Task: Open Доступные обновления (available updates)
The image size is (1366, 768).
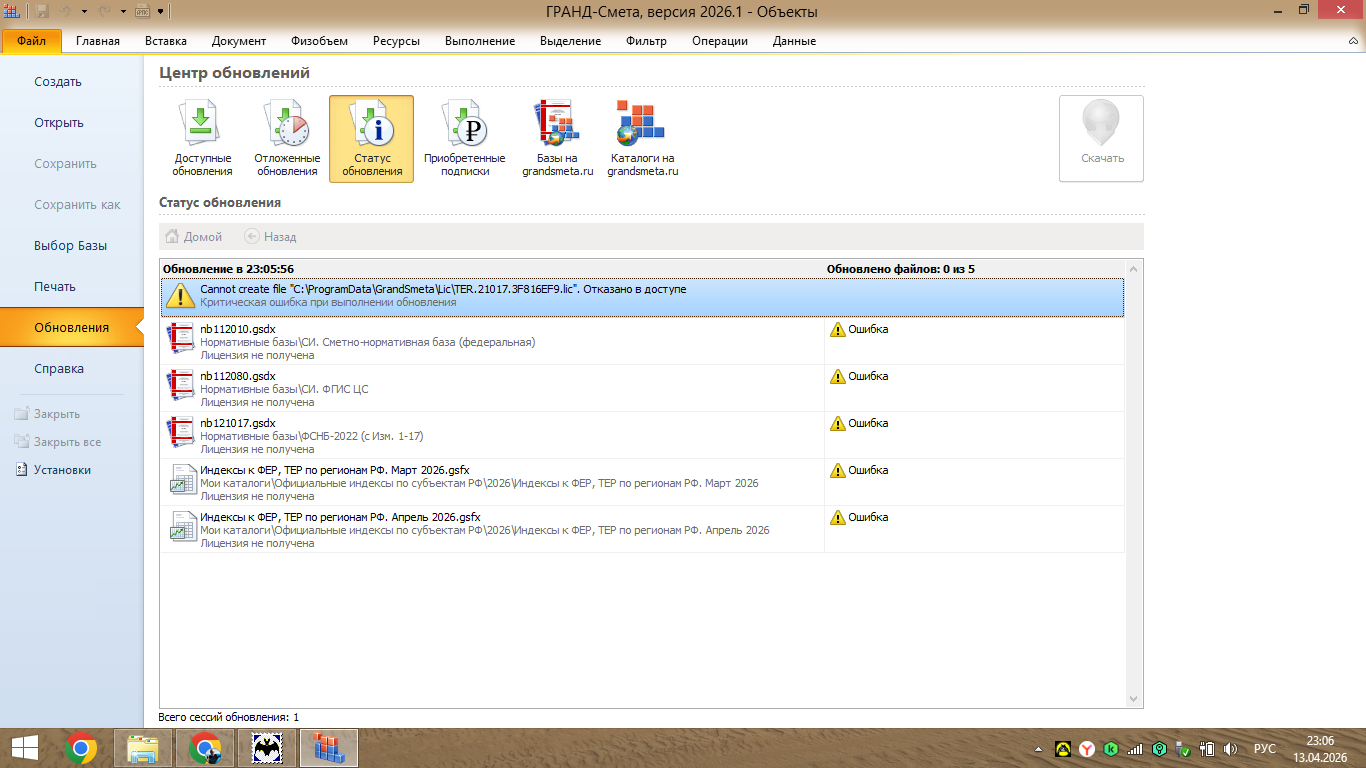Action: click(x=202, y=139)
